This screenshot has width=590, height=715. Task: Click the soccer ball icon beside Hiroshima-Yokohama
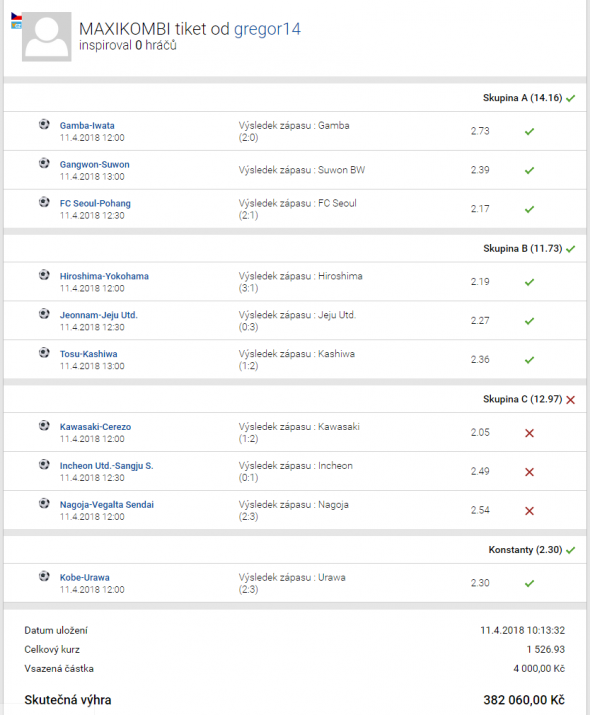44,275
